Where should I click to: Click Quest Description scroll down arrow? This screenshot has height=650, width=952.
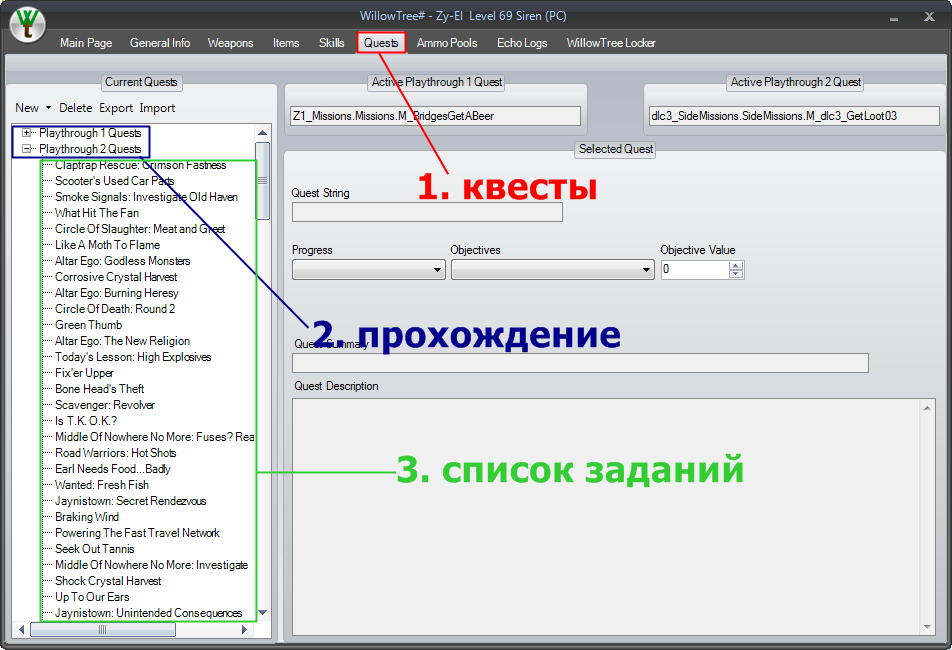[x=927, y=627]
